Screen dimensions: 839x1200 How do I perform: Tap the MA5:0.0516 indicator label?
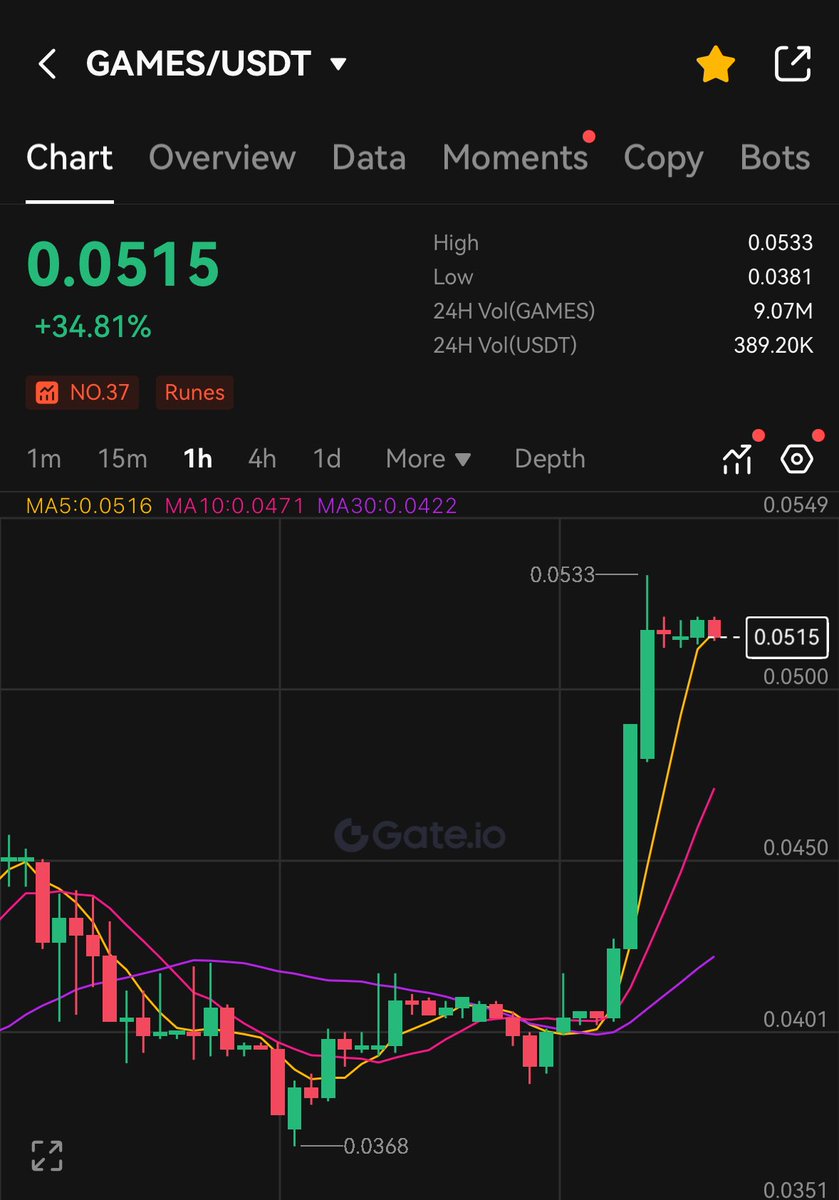[x=89, y=506]
